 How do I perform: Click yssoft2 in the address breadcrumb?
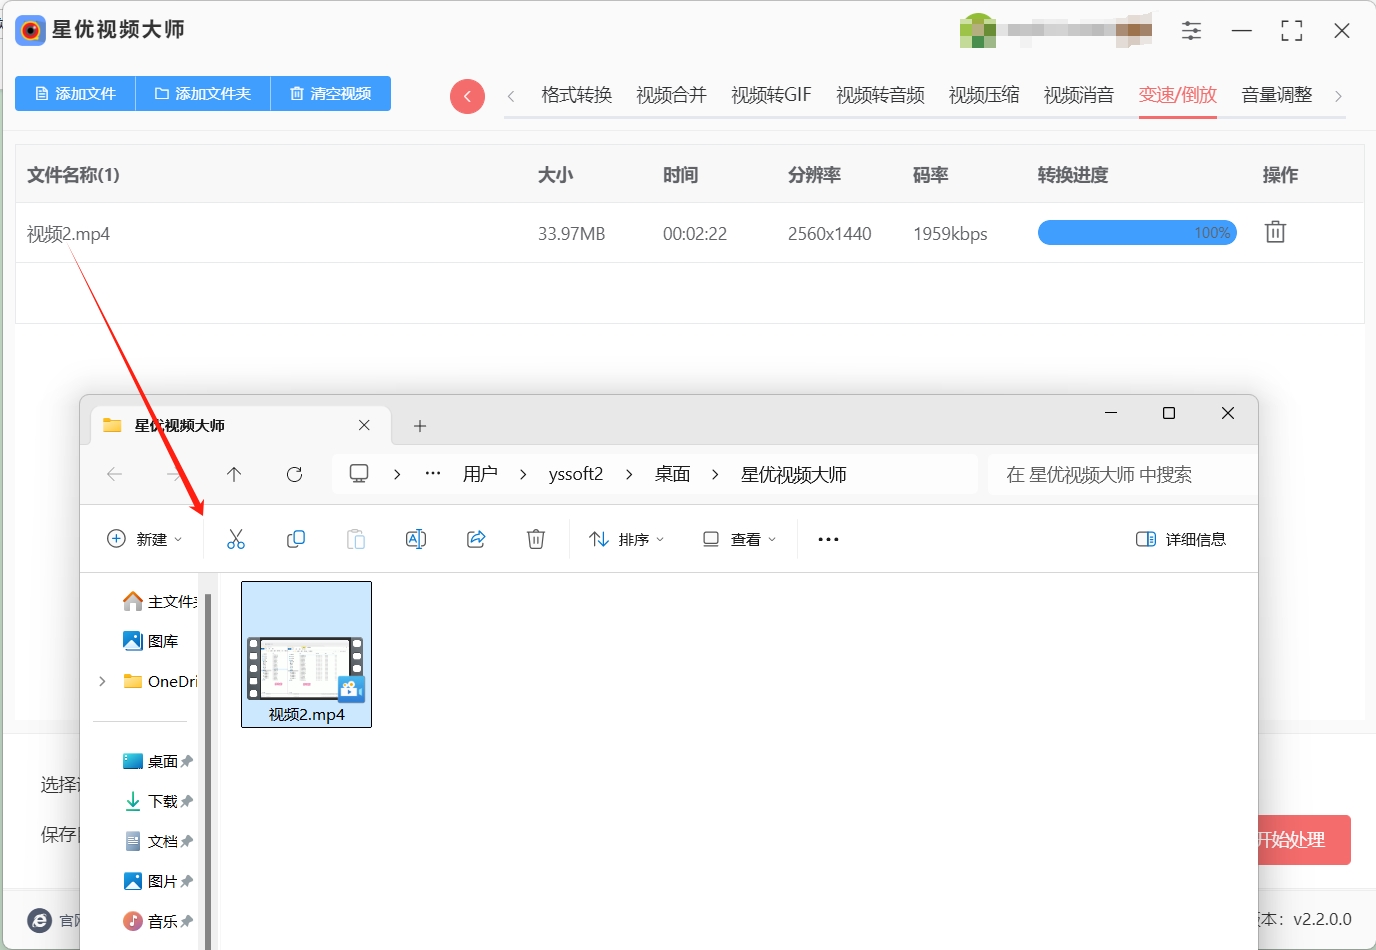click(576, 474)
